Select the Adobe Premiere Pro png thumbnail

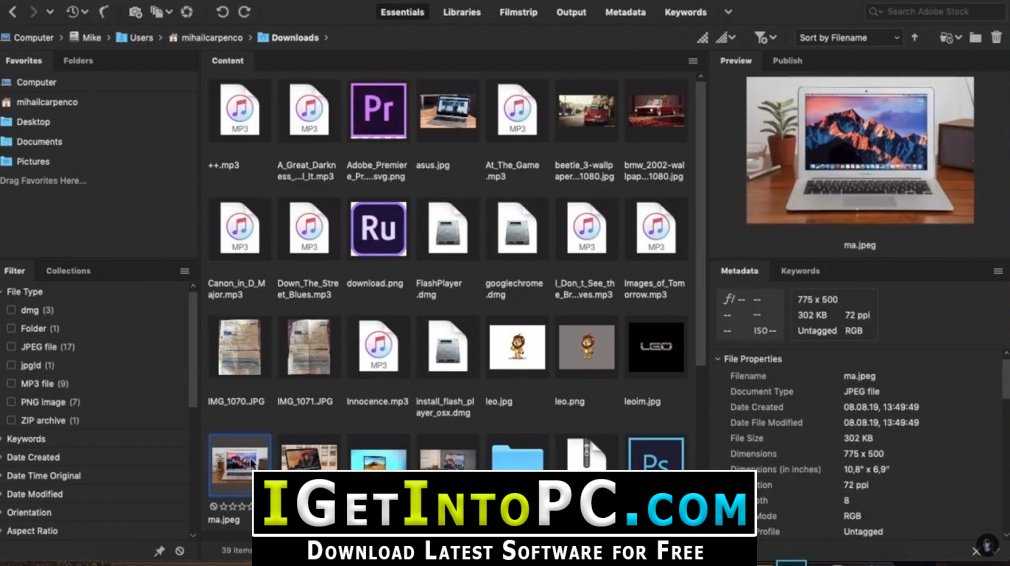tap(378, 111)
